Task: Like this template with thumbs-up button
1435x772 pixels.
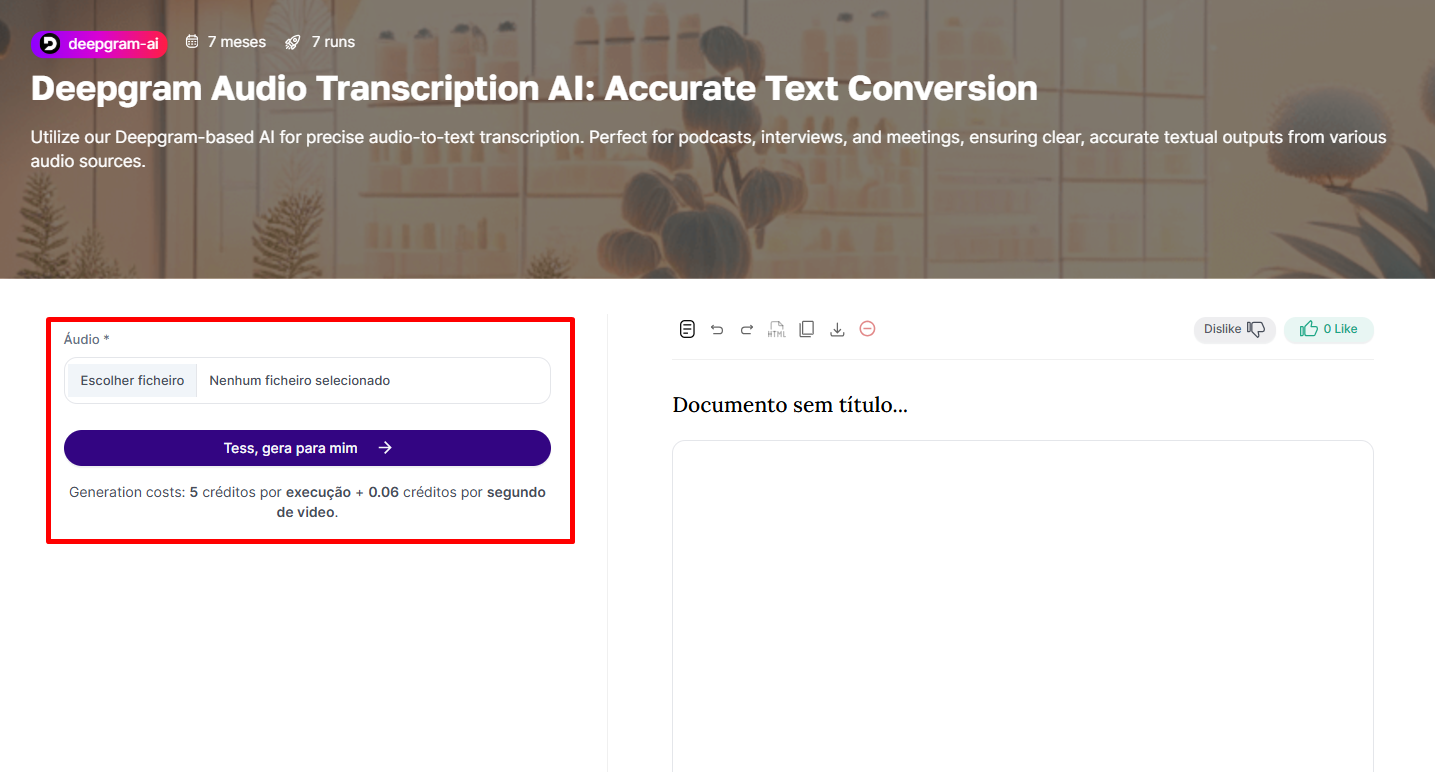Action: [x=1328, y=330]
